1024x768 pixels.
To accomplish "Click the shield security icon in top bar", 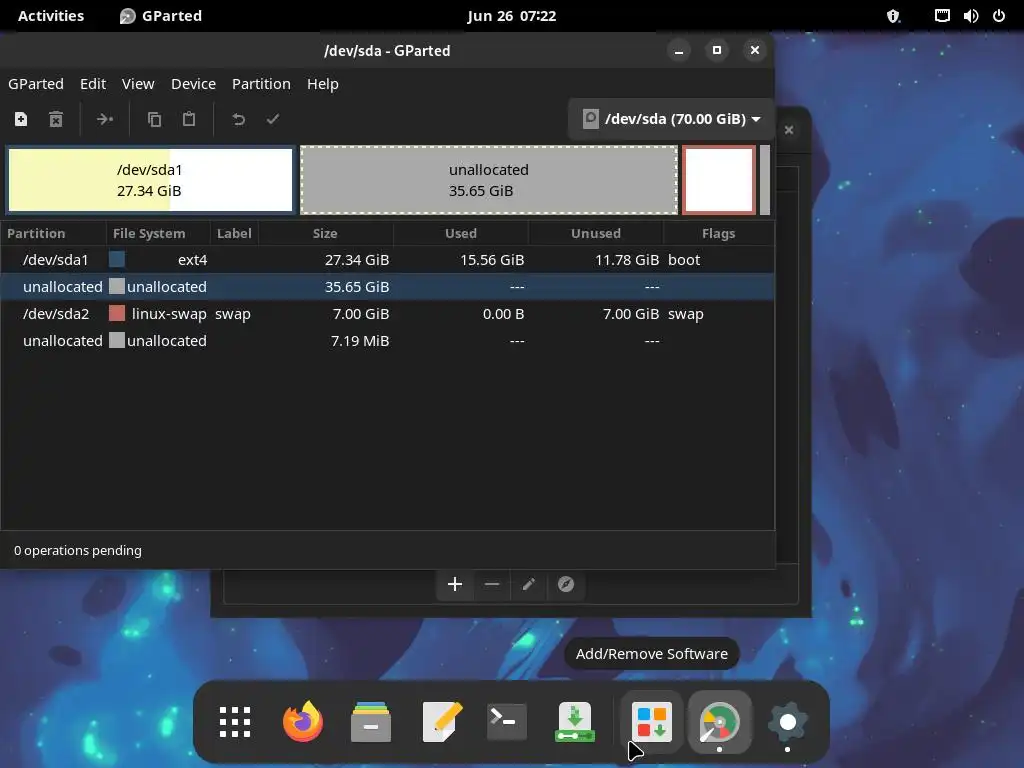I will click(893, 16).
